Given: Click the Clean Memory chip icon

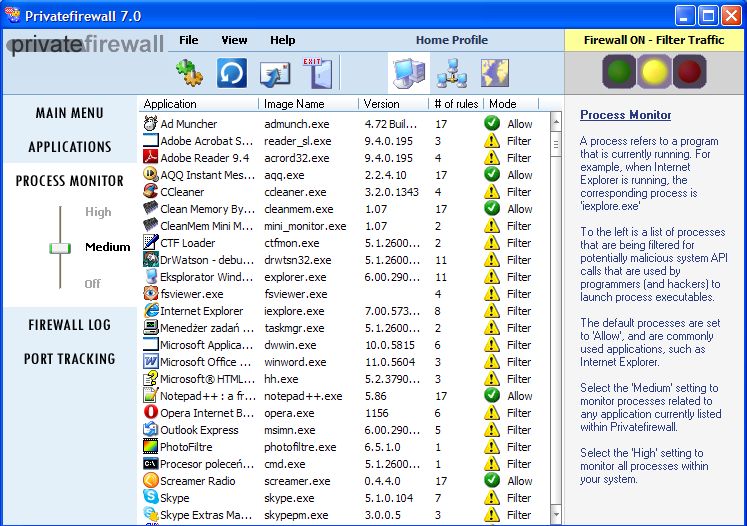Looking at the screenshot, I should point(151,208).
